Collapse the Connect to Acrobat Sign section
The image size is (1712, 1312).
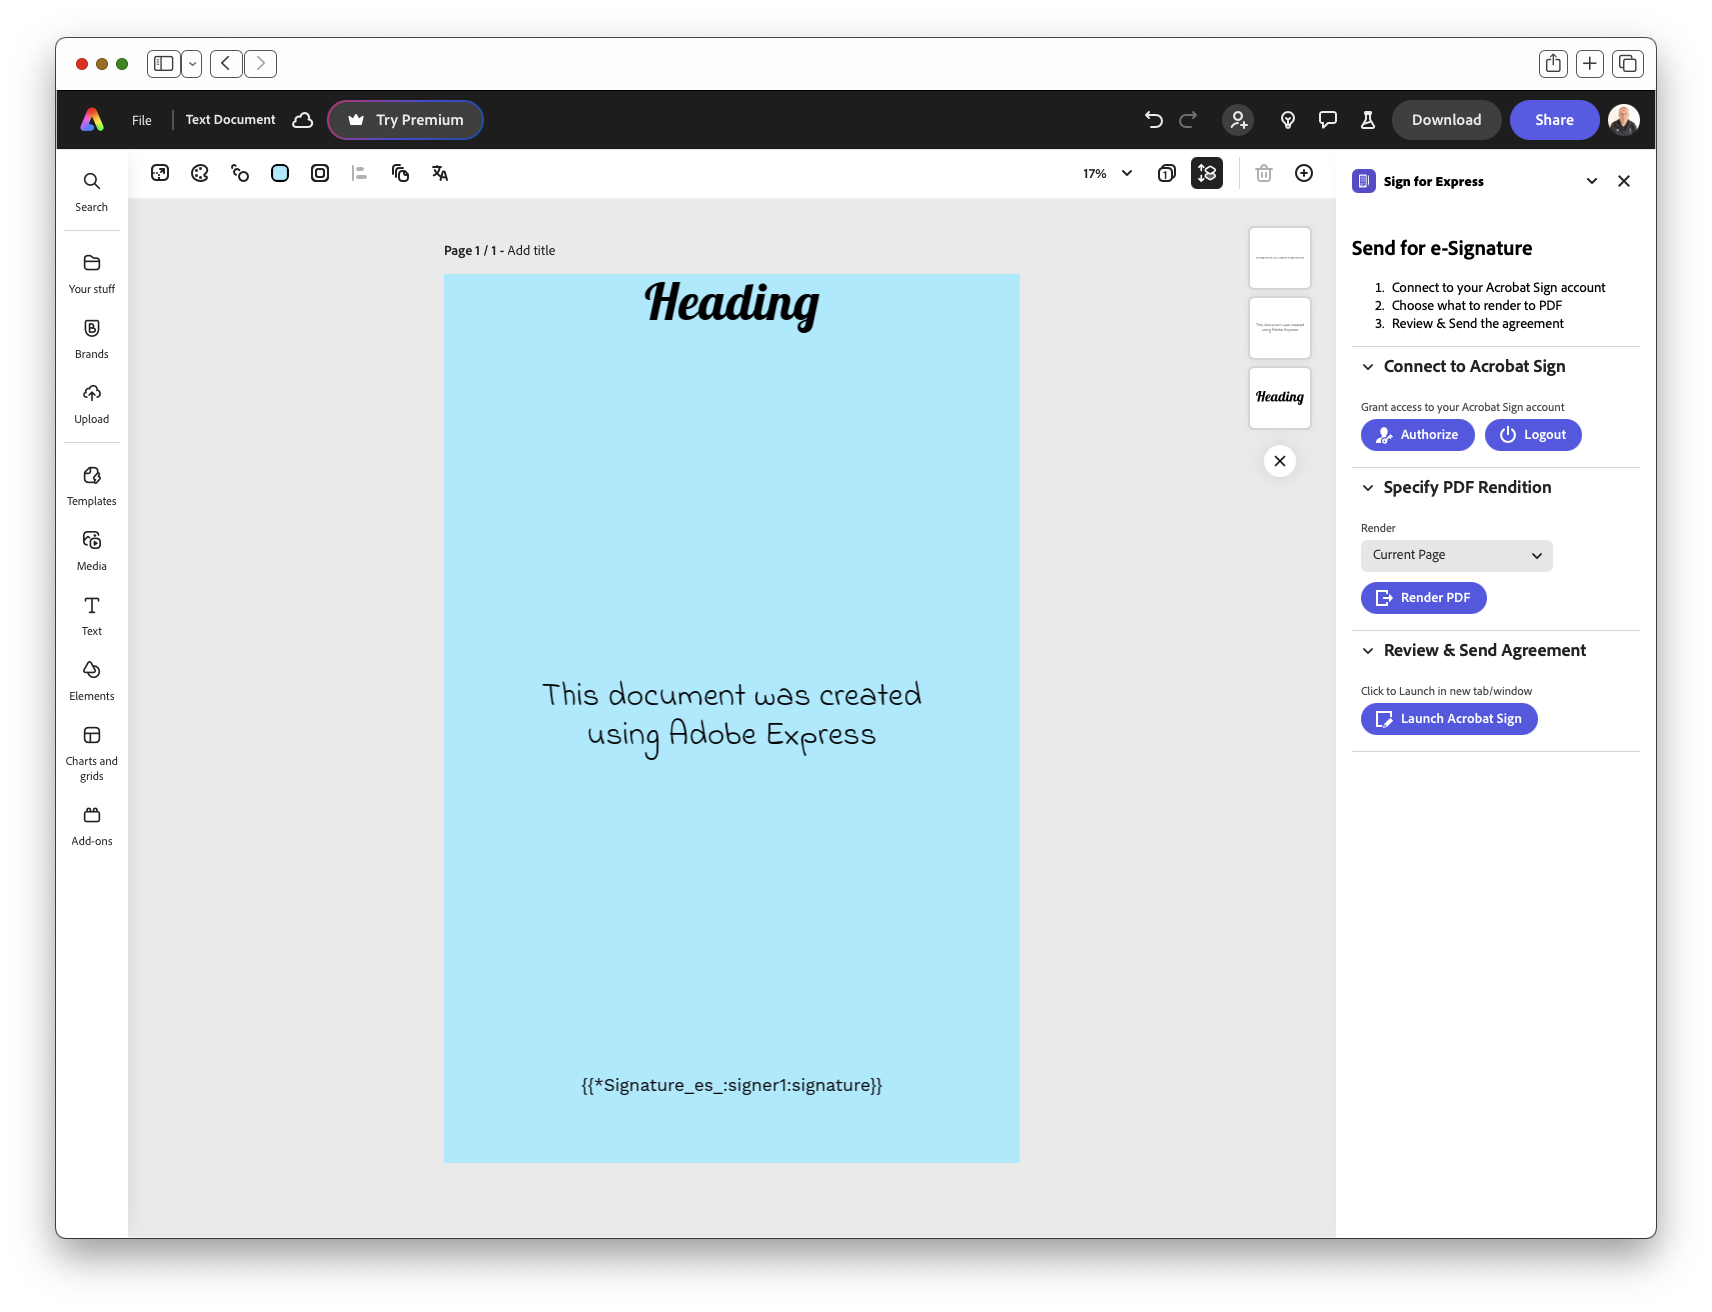(x=1368, y=367)
